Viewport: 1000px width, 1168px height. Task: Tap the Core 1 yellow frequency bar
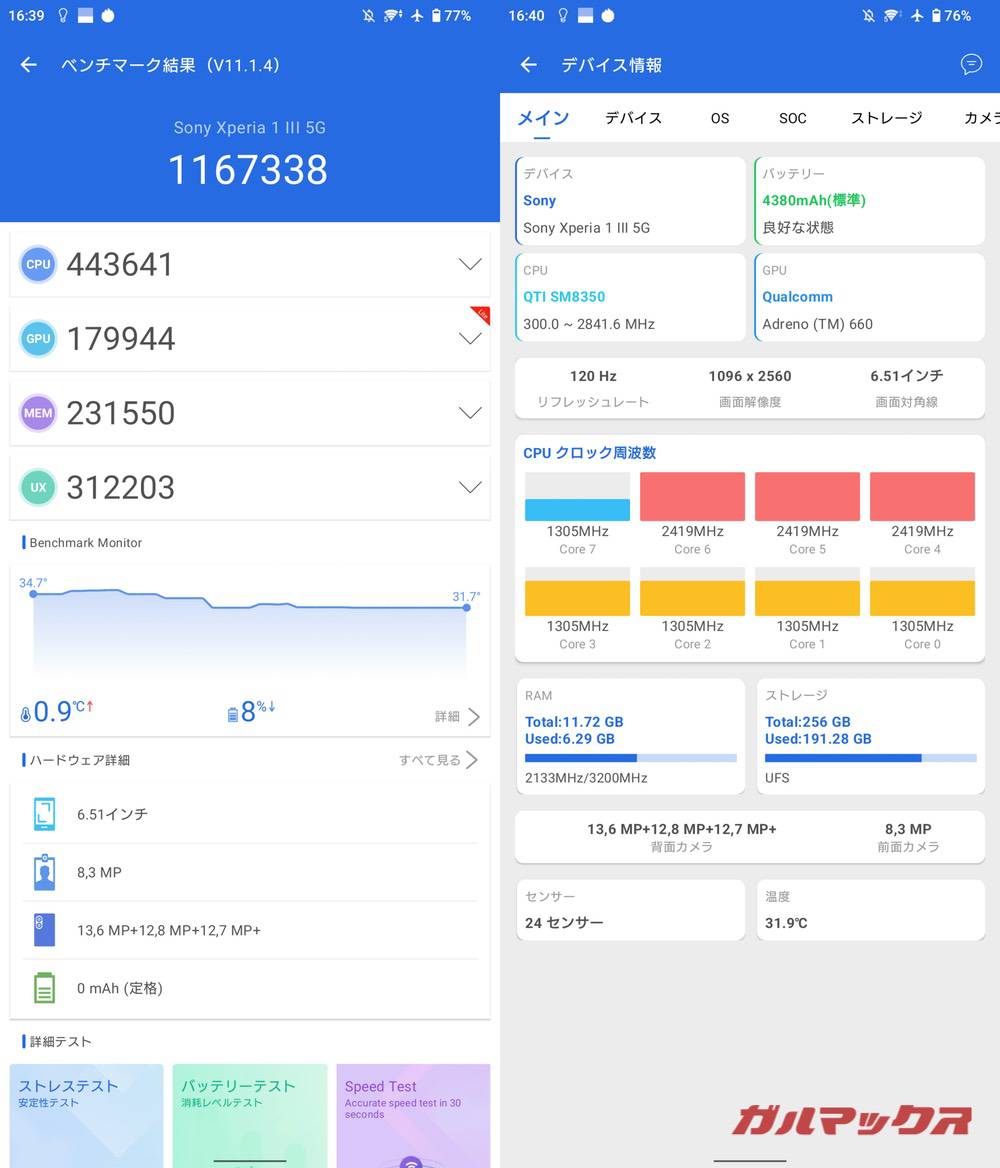click(x=807, y=591)
